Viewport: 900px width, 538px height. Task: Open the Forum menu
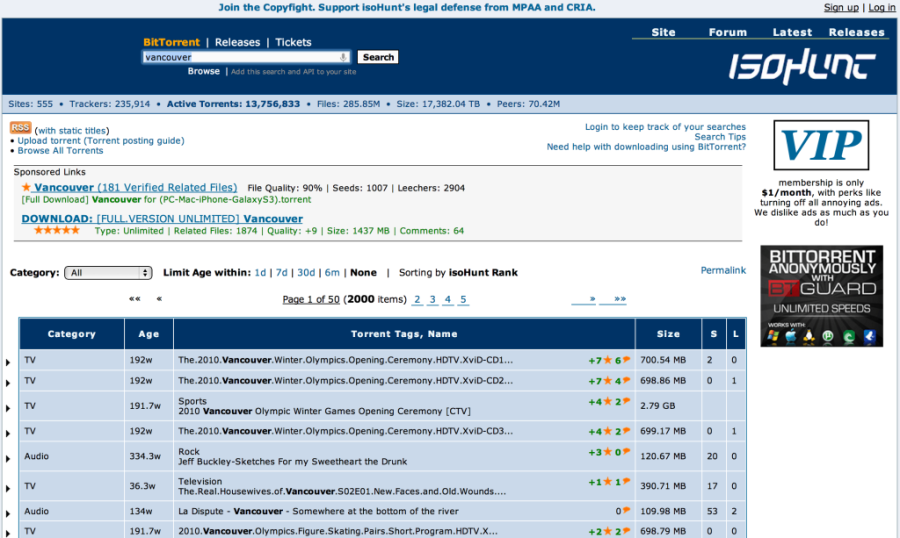[x=727, y=32]
